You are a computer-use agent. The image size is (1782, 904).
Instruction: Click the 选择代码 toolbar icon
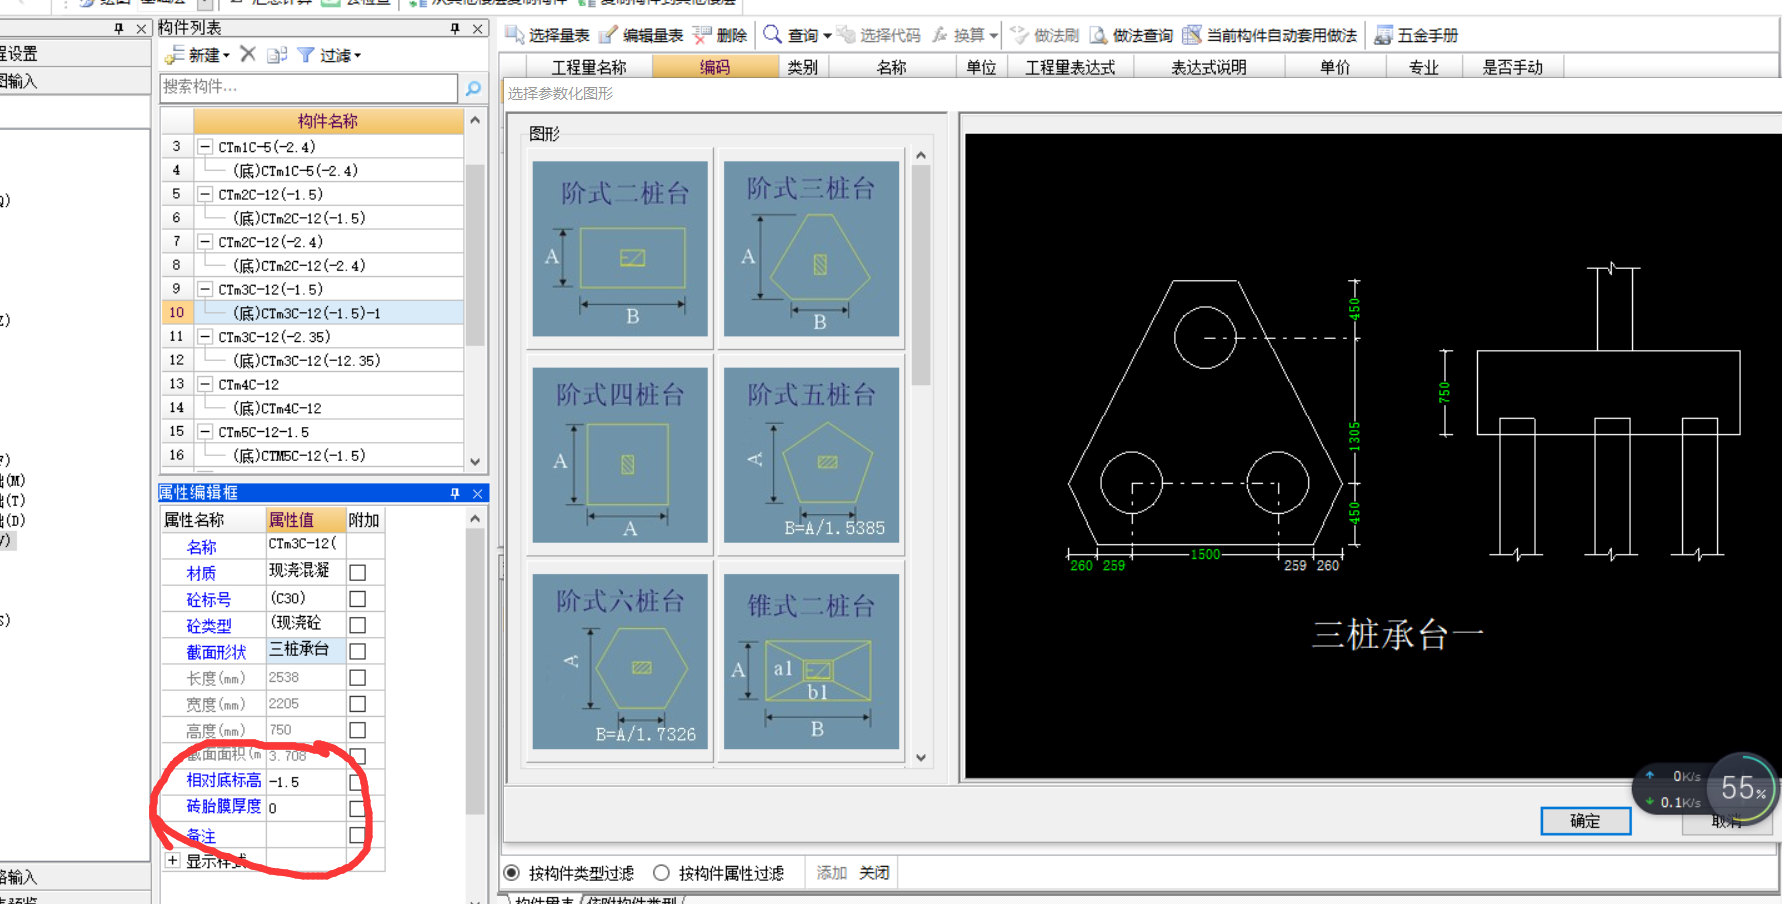tap(846, 35)
